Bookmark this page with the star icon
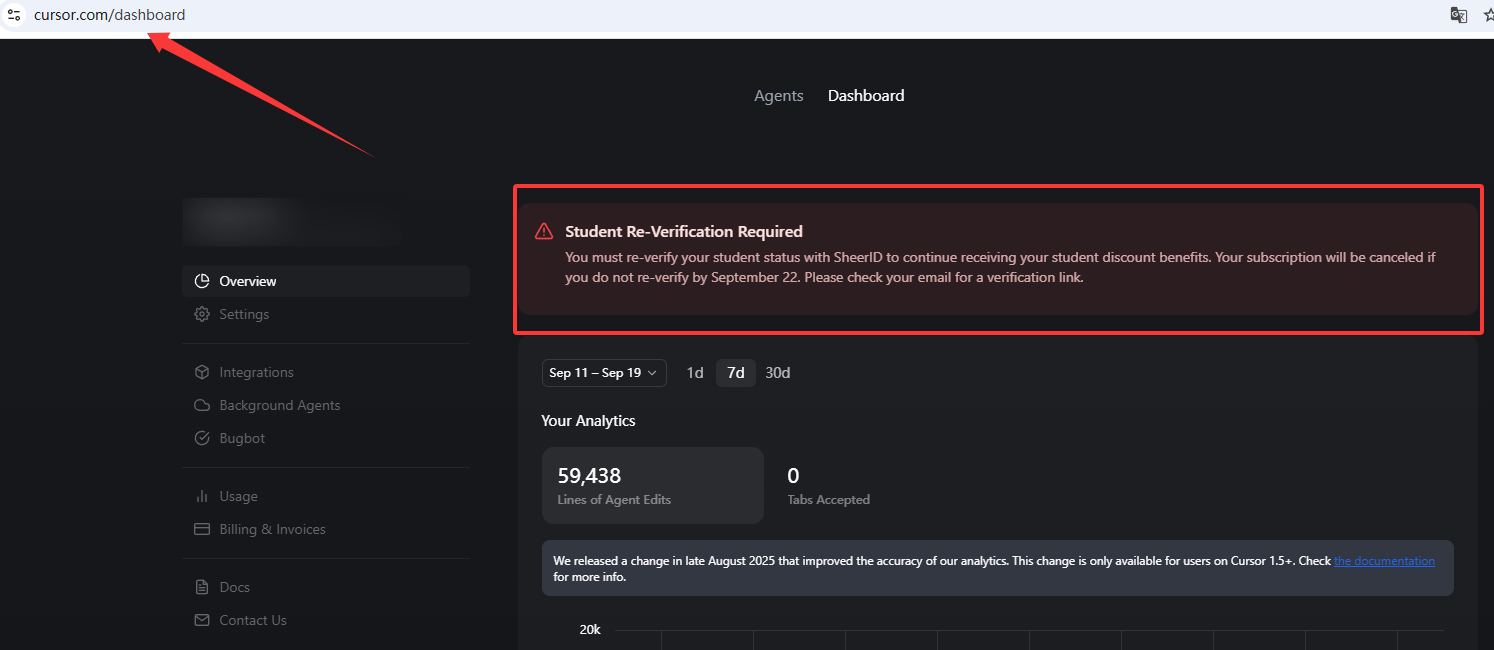The width and height of the screenshot is (1494, 650). (x=1488, y=15)
